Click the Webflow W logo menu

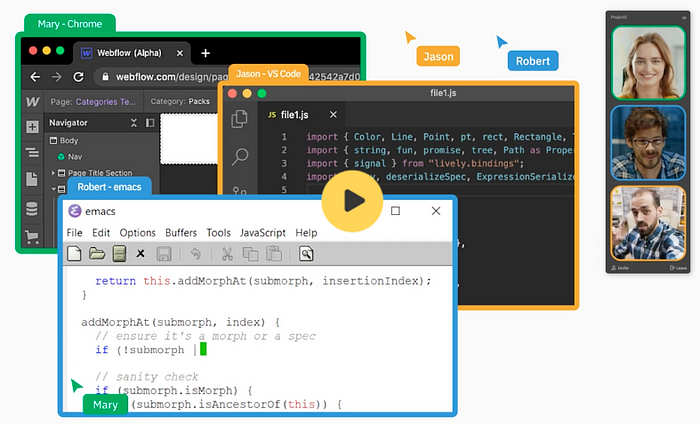click(x=32, y=102)
